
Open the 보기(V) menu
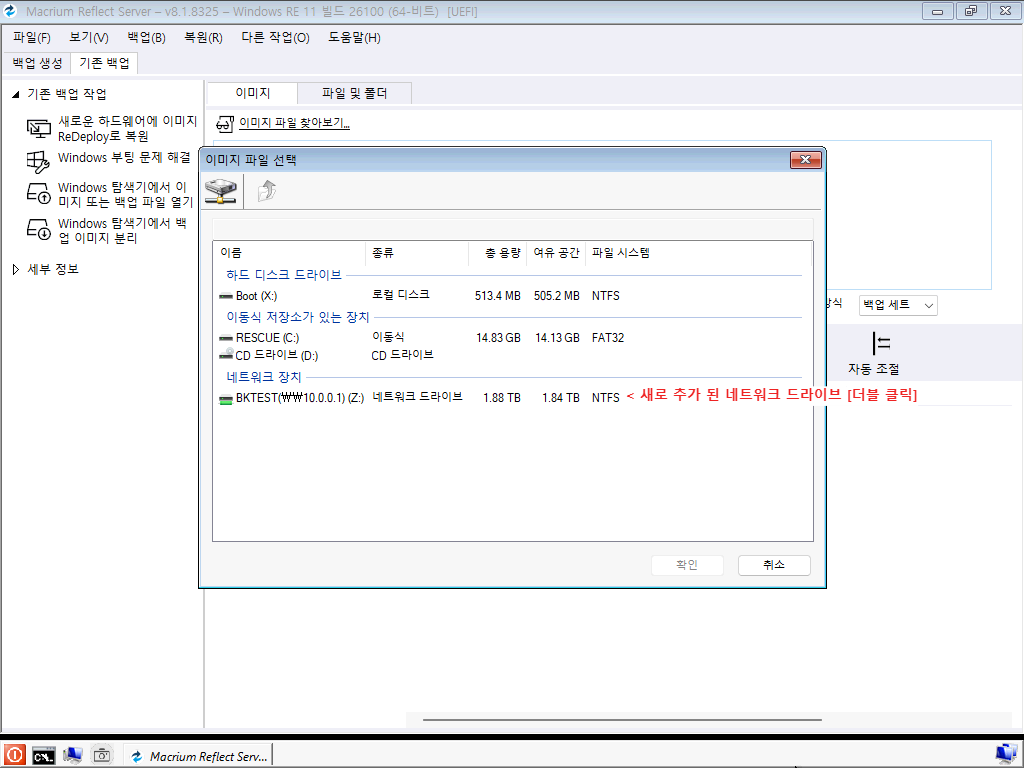click(89, 37)
